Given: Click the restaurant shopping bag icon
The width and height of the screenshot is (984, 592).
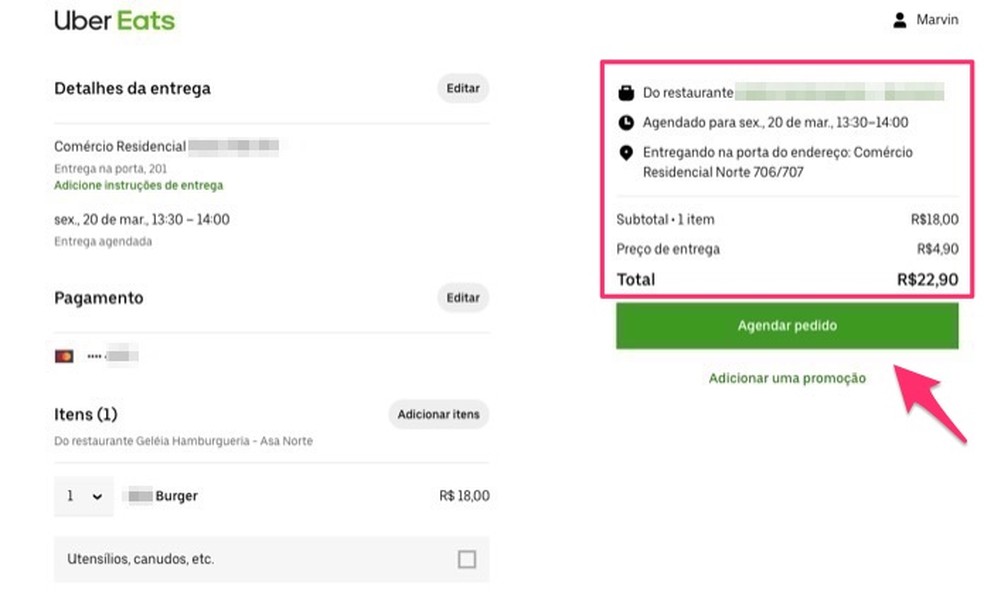Looking at the screenshot, I should [626, 91].
